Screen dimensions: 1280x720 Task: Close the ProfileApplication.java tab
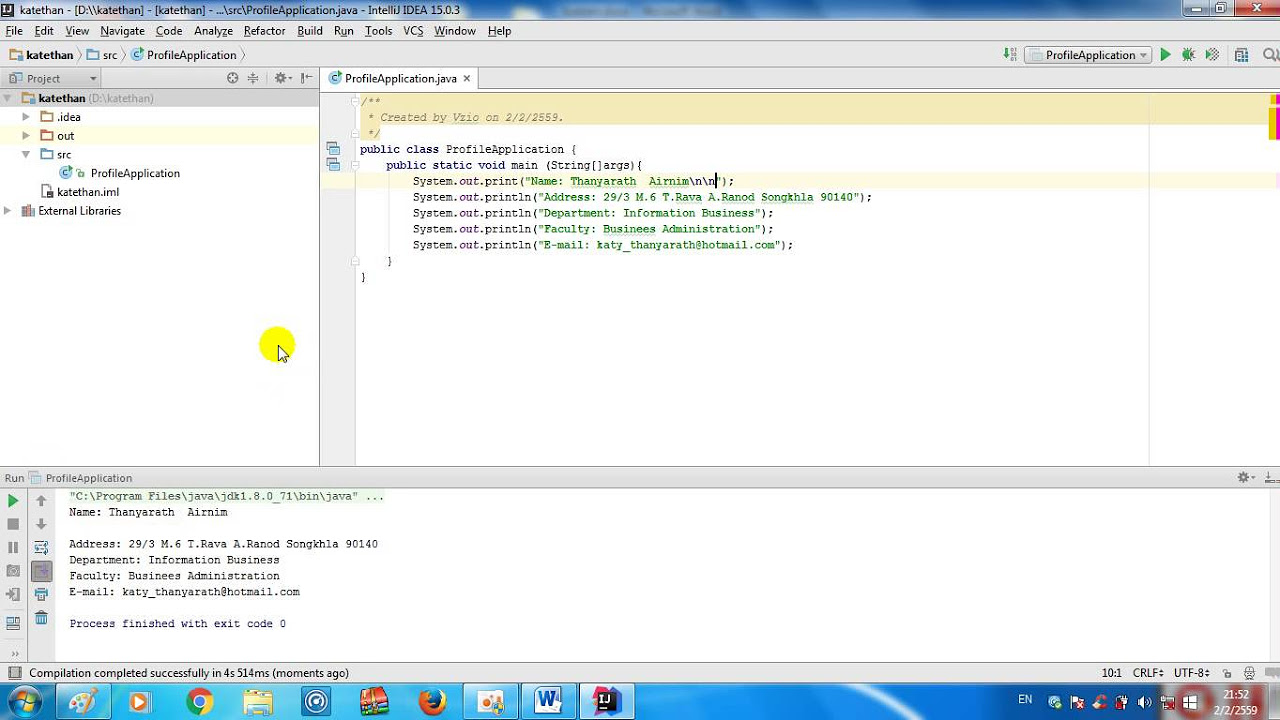(x=466, y=78)
